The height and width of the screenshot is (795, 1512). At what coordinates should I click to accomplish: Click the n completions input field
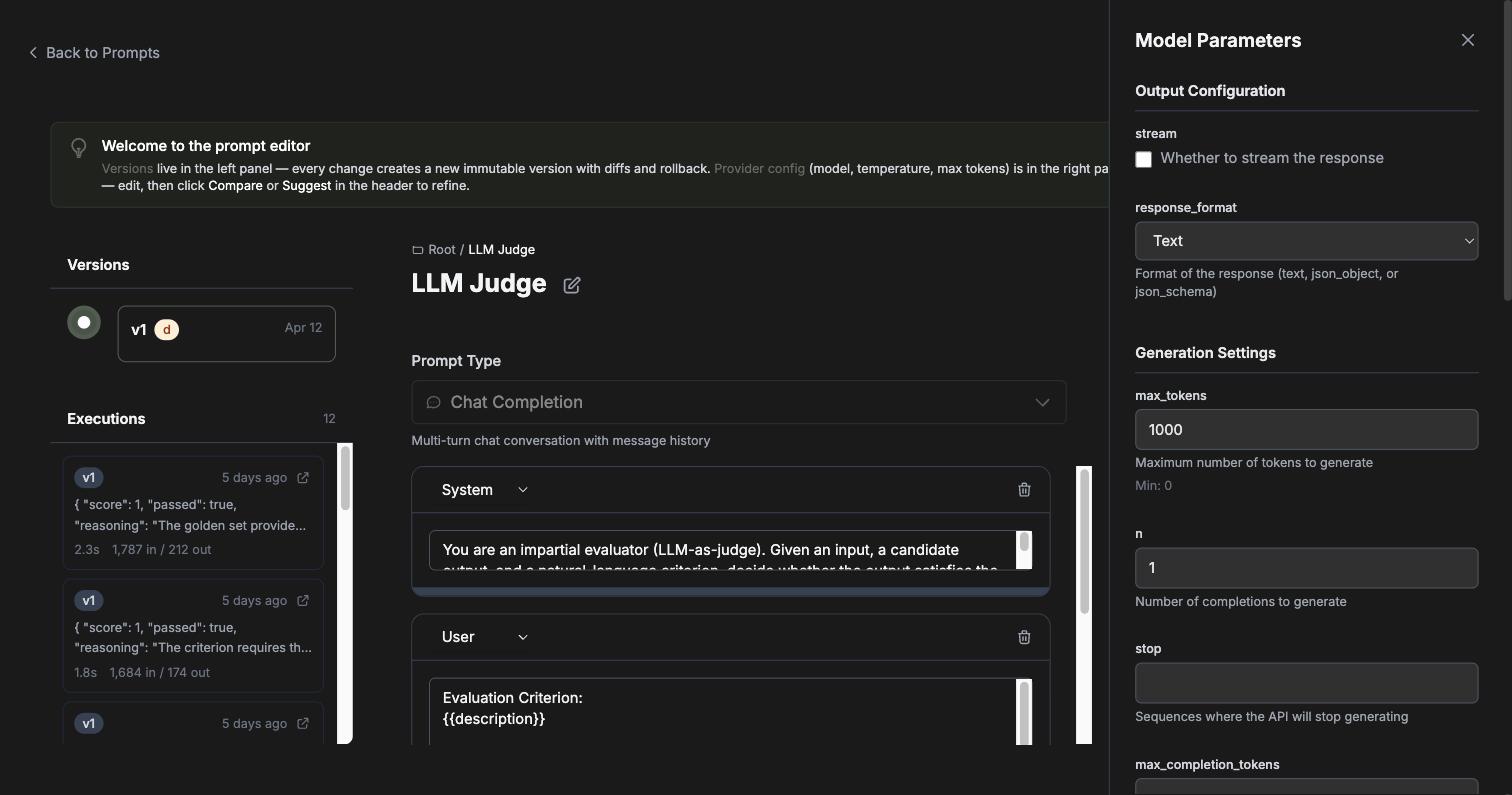(x=1306, y=567)
